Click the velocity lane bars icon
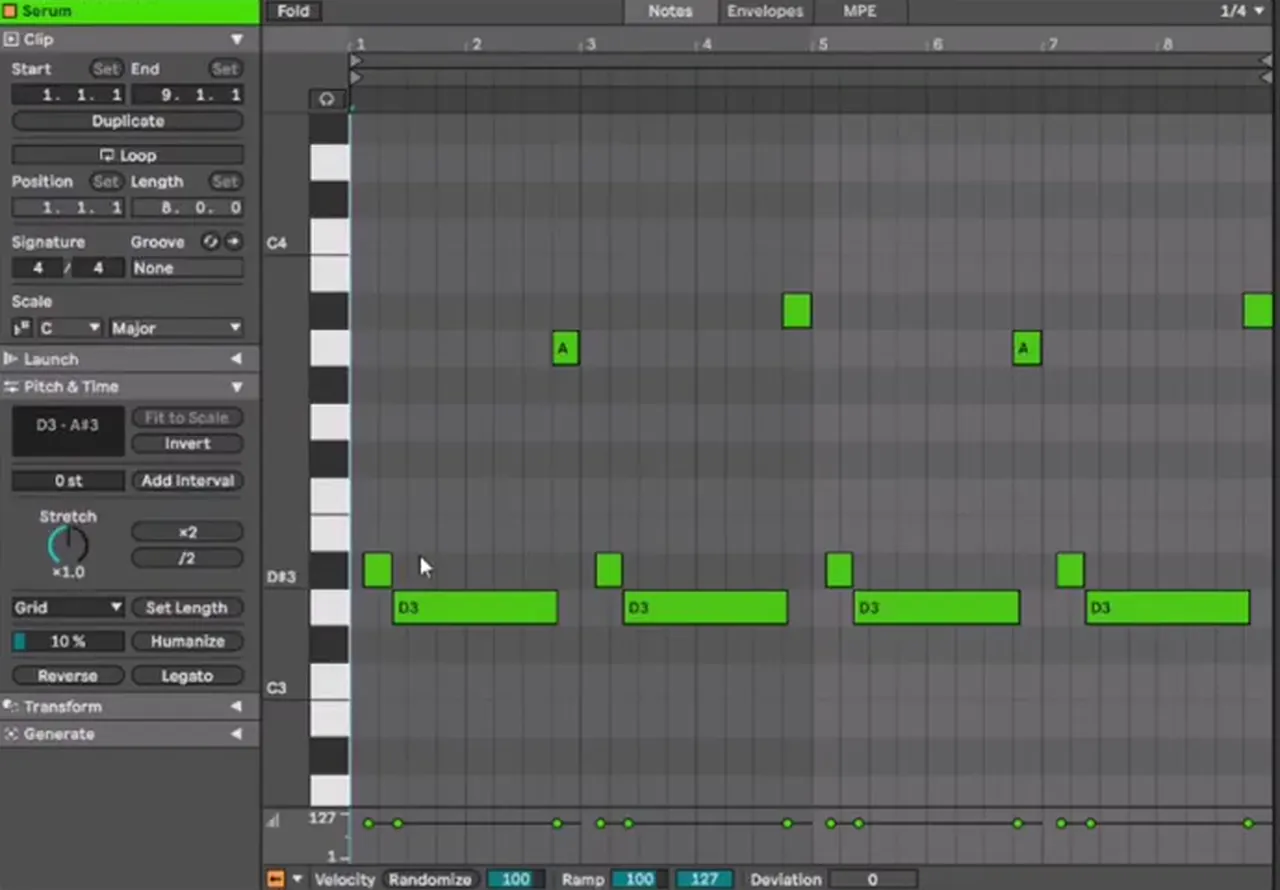Screen dimensions: 1280x890 point(274,821)
